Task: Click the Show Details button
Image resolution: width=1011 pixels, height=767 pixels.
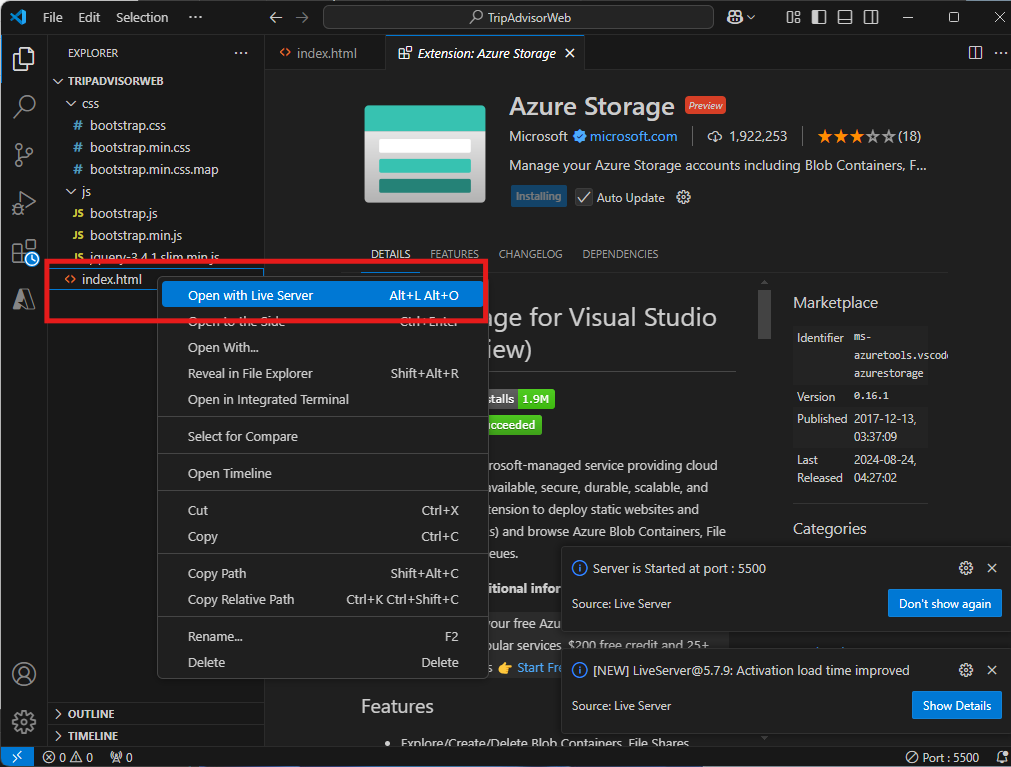Action: [957, 705]
